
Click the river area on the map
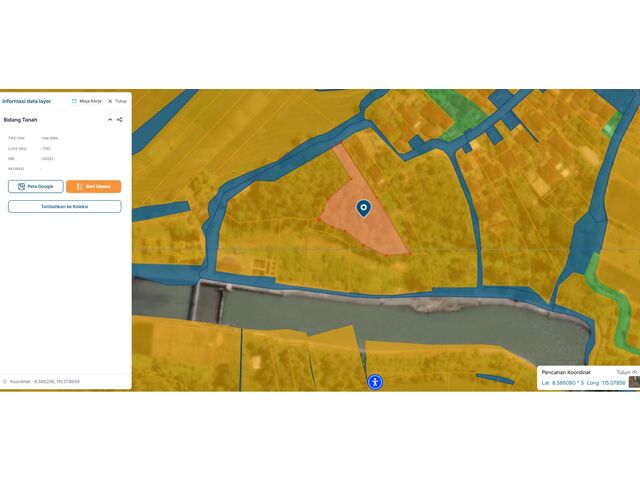coord(400,318)
